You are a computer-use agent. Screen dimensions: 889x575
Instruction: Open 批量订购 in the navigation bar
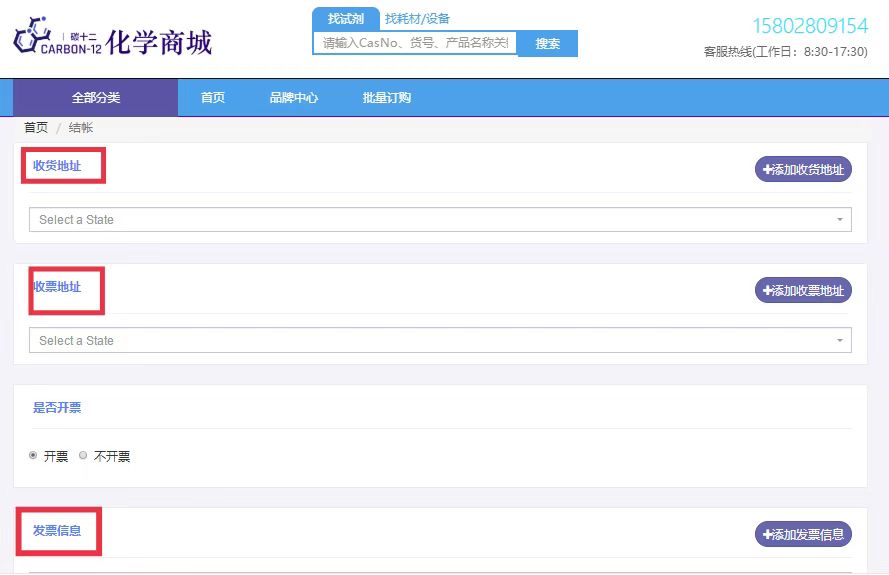(x=387, y=98)
